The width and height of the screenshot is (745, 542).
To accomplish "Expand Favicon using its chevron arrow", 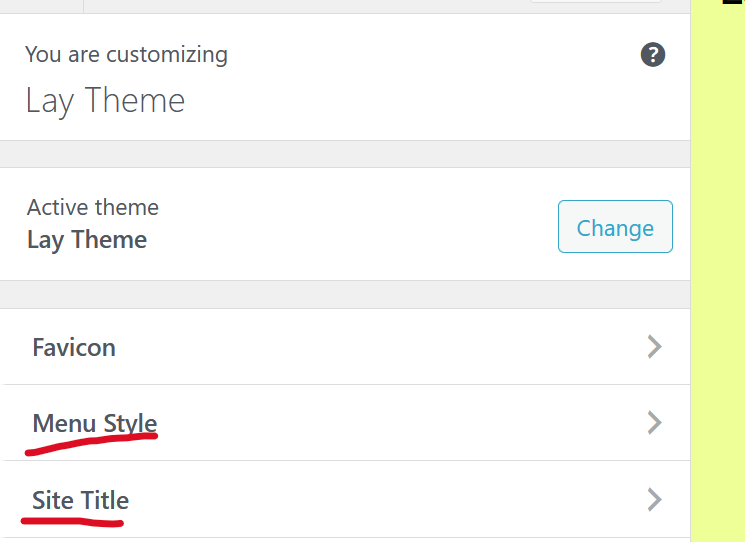I will (x=654, y=347).
